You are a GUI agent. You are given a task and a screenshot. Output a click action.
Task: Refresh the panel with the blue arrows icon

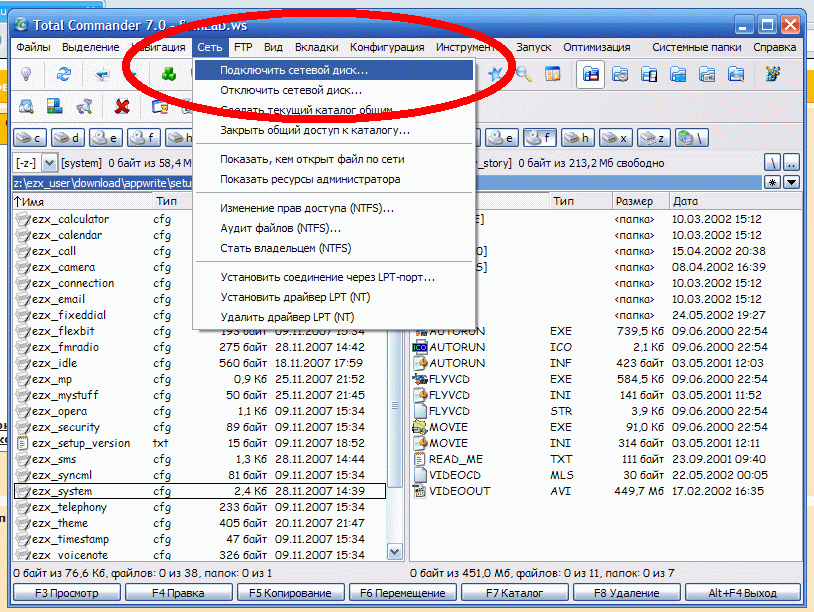pyautogui.click(x=64, y=75)
